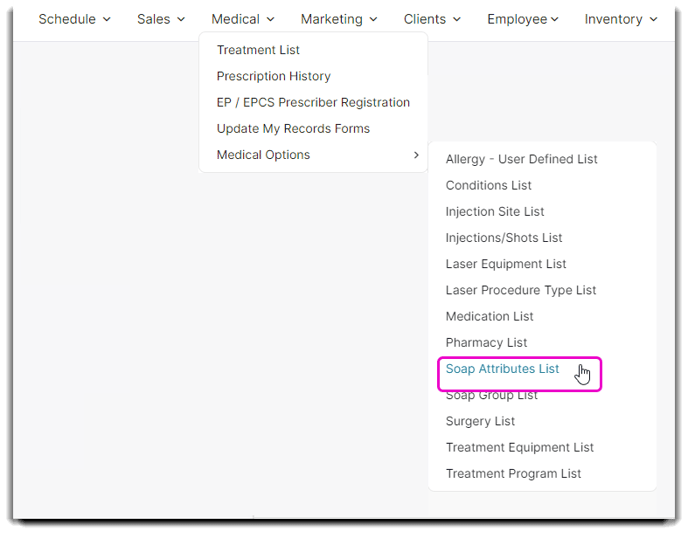Click the Medical menu in the navbar
This screenshot has width=688, height=545.
pyautogui.click(x=243, y=19)
